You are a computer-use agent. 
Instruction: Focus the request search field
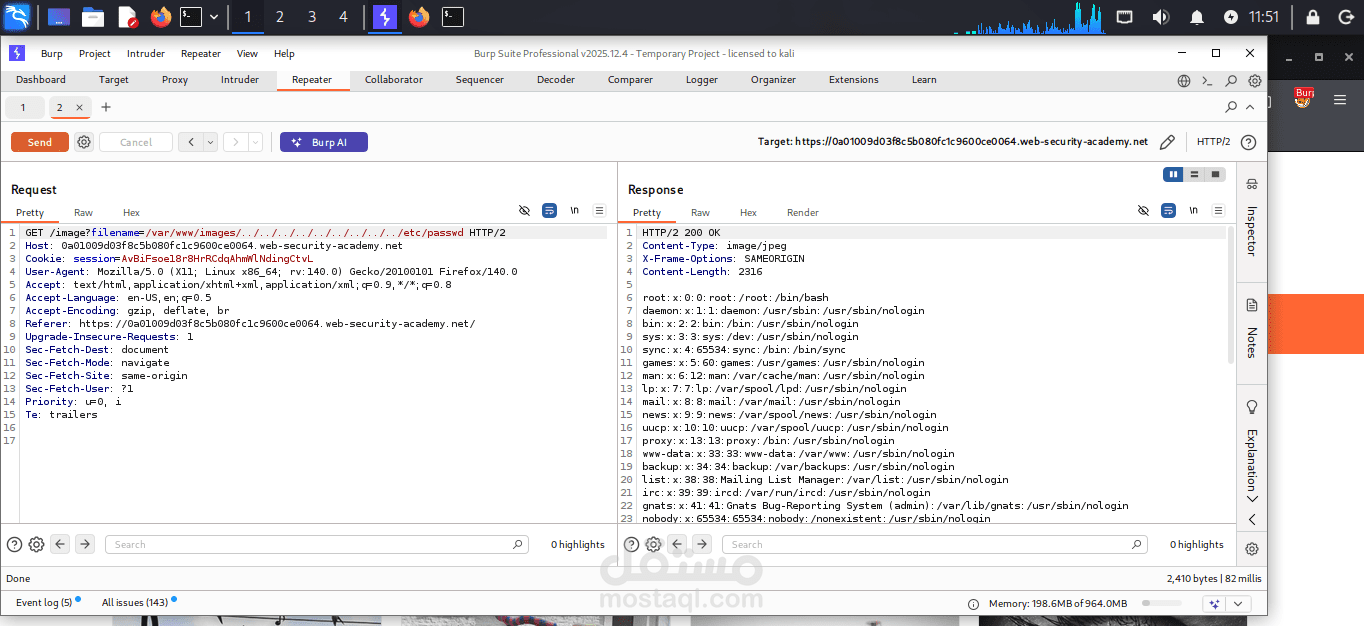(x=318, y=544)
